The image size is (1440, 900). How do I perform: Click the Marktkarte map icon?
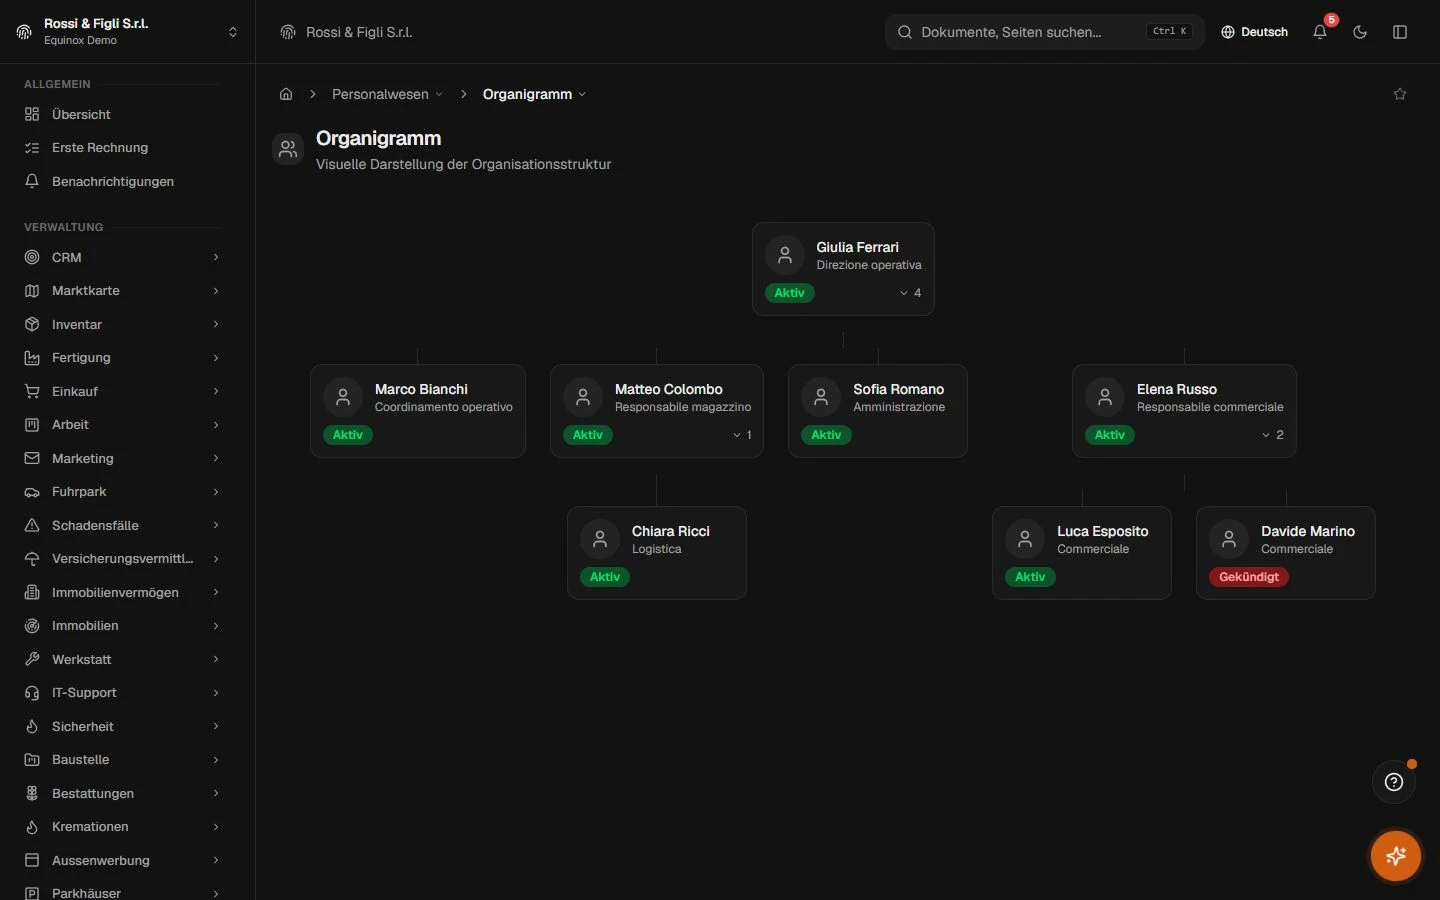[x=32, y=291]
